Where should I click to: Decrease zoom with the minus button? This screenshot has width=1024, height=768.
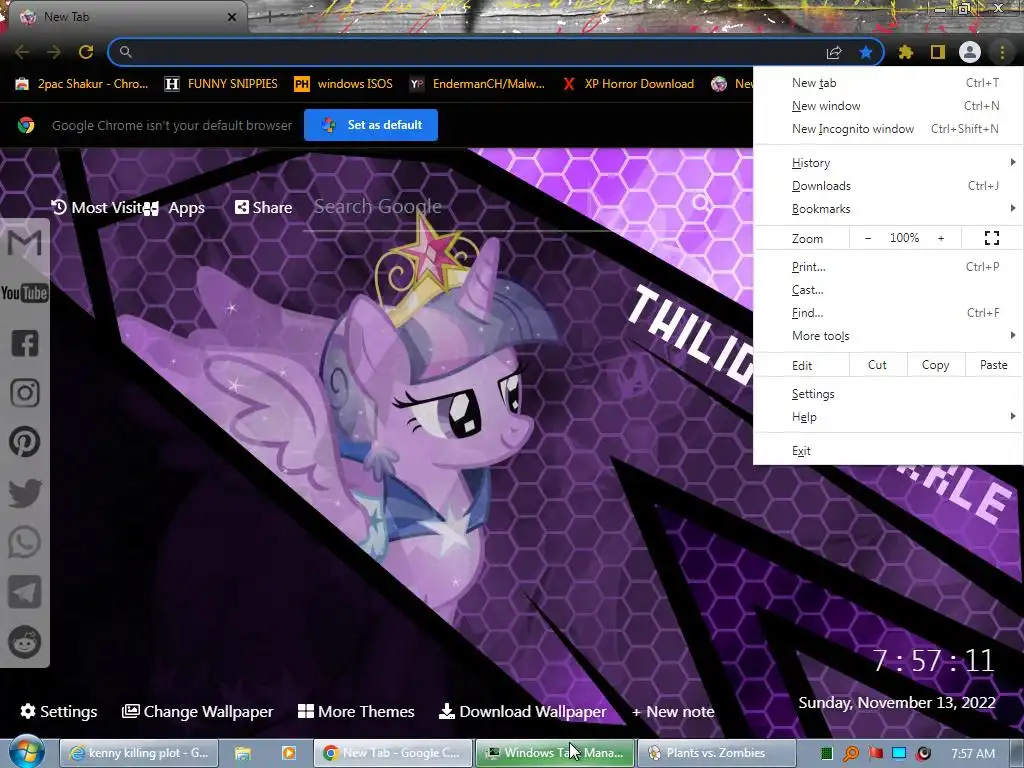tap(868, 238)
